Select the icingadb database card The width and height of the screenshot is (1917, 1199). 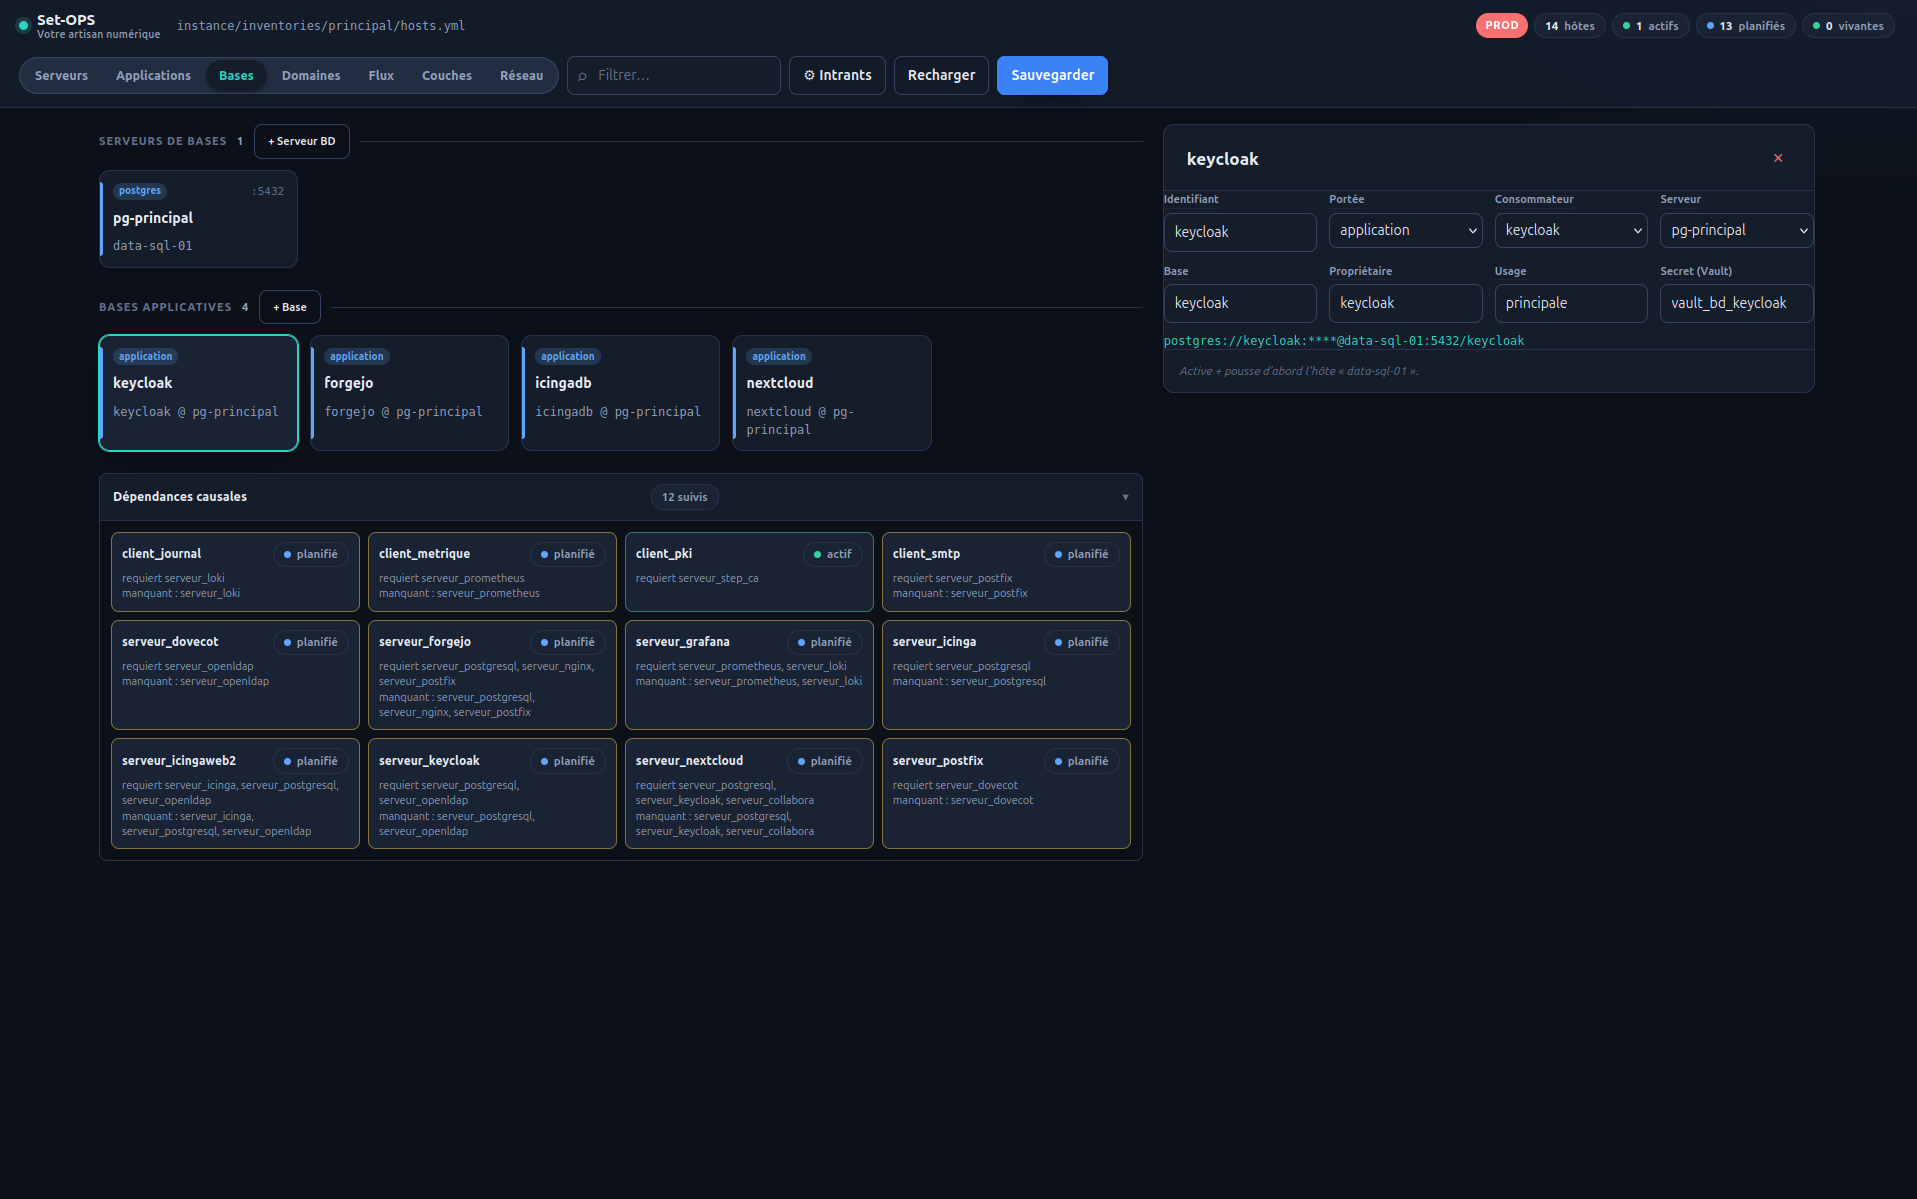click(620, 393)
